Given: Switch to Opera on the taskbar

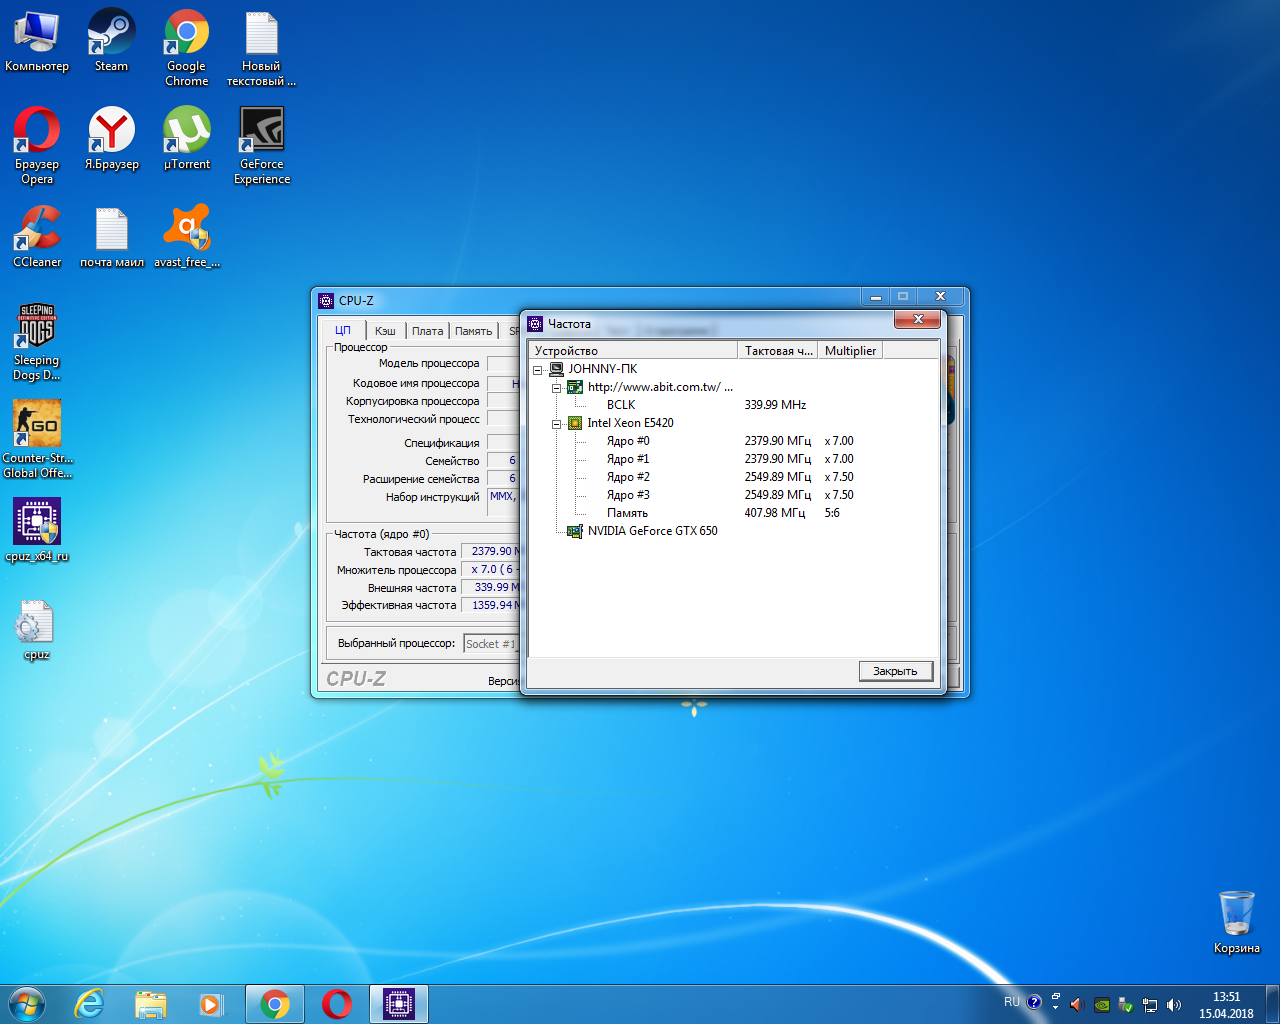Looking at the screenshot, I should pos(337,1004).
